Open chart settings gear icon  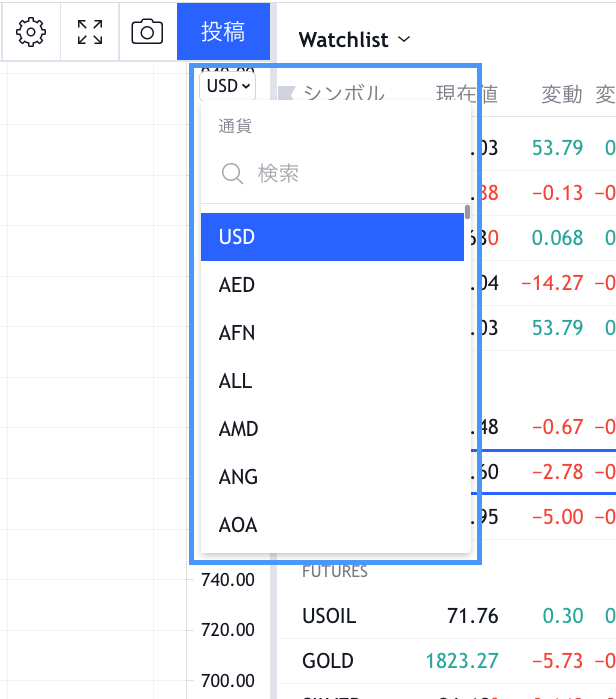coord(32,33)
